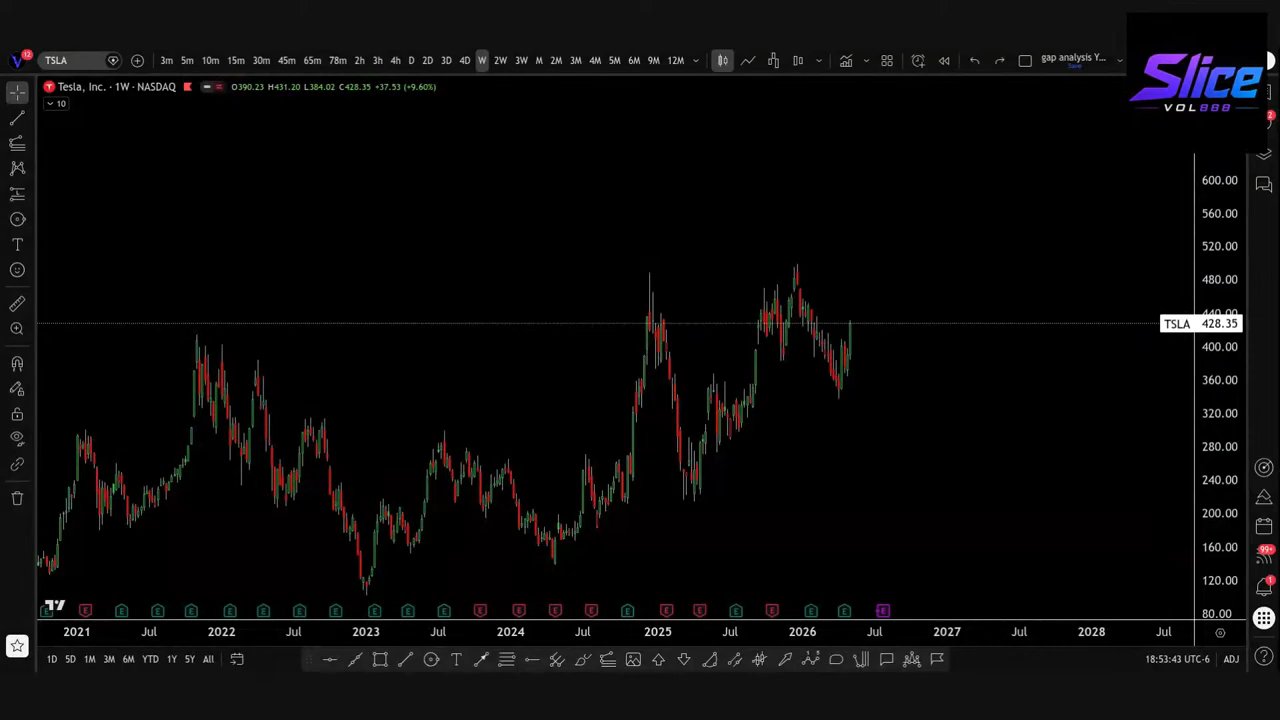Screen dimensions: 1280x720
Task: Open the time axis settings gear
Action: tap(1220, 633)
